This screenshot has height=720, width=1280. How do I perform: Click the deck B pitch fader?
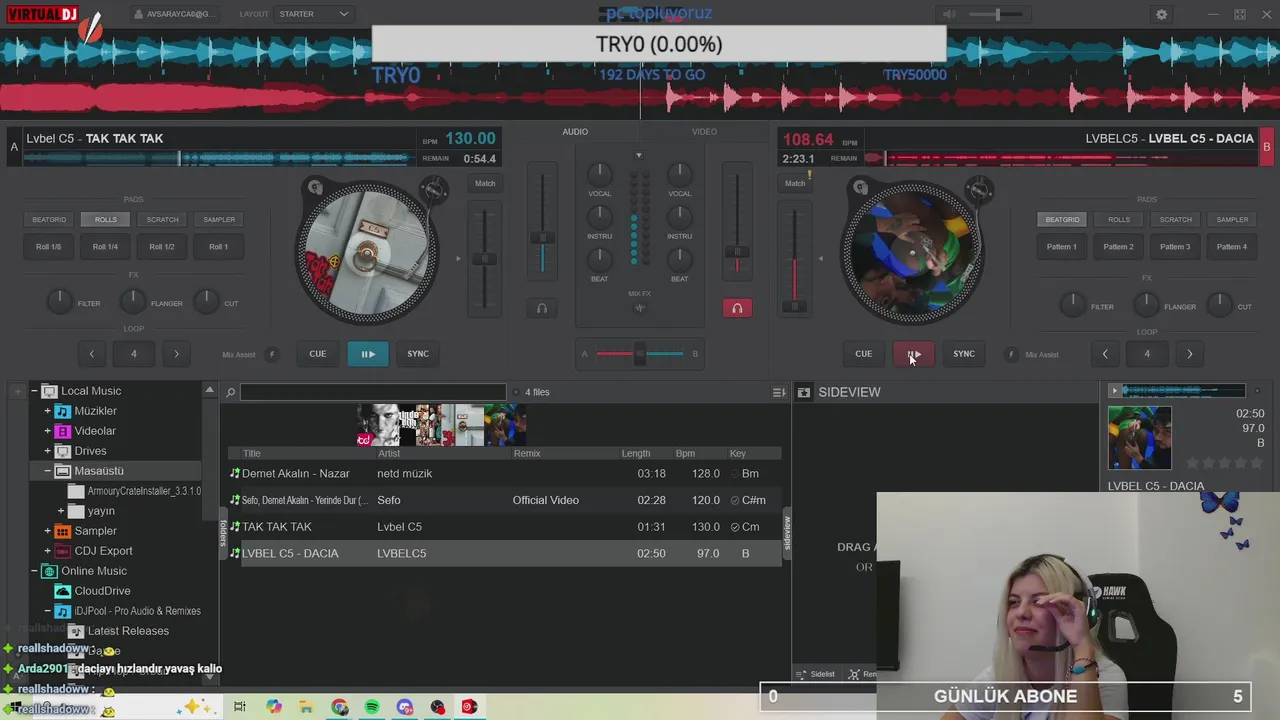click(x=795, y=306)
